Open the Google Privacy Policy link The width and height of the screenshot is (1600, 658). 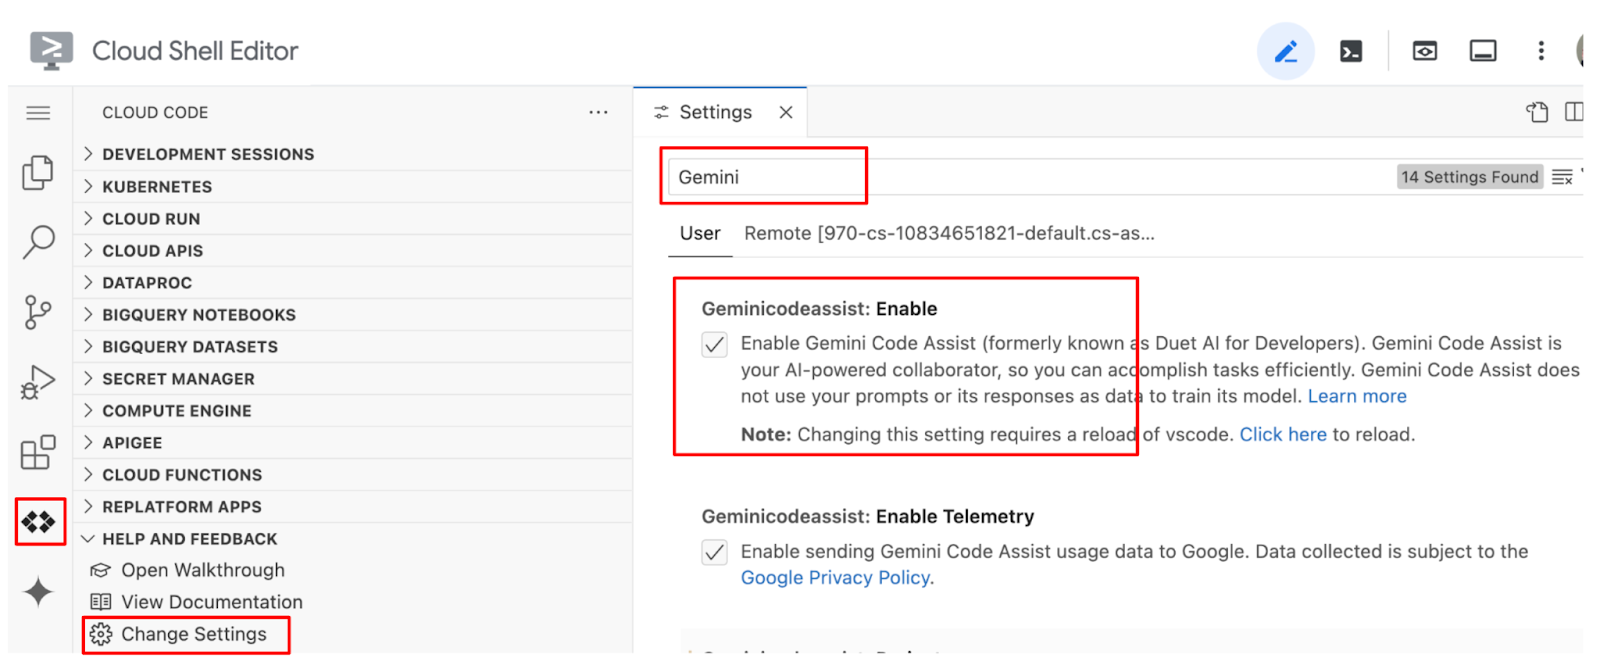click(835, 578)
